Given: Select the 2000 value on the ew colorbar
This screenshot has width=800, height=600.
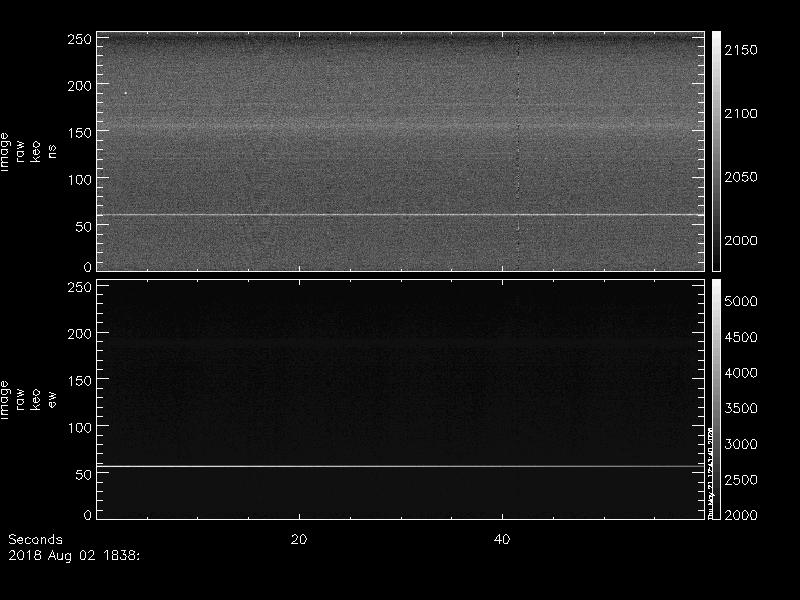Looking at the screenshot, I should click(741, 515).
